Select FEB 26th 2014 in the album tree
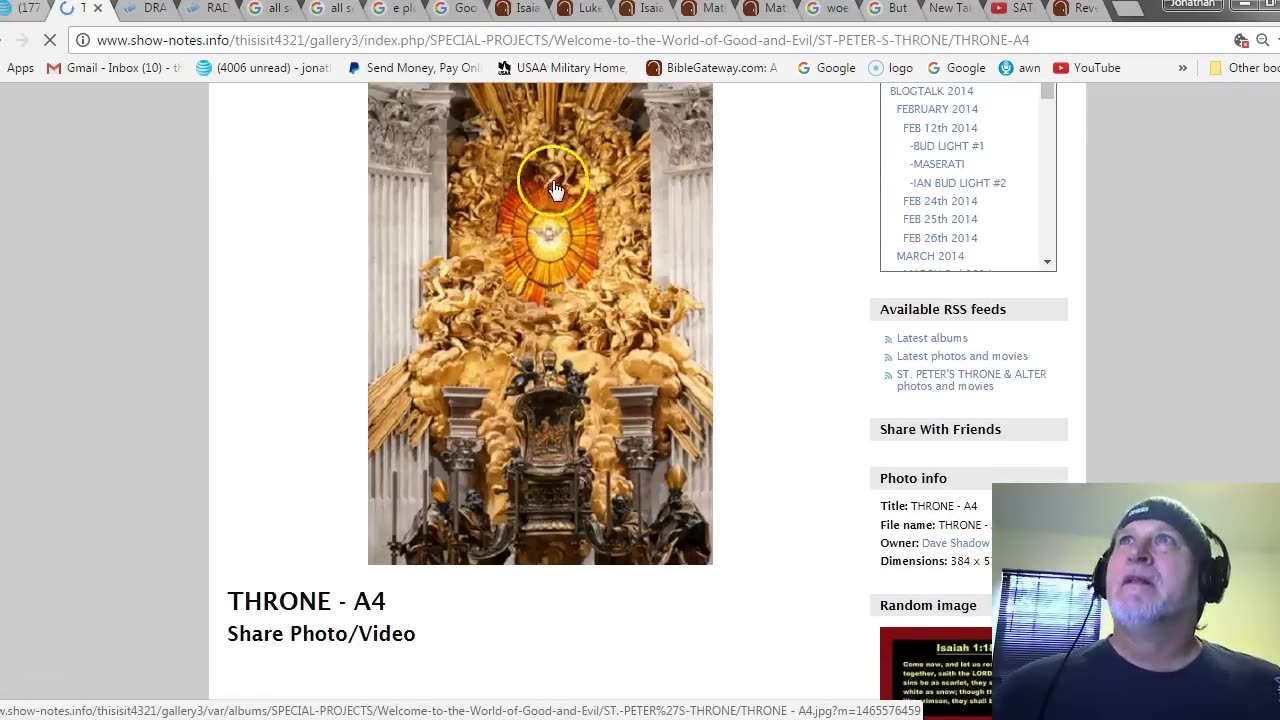The height and width of the screenshot is (720, 1280). pyautogui.click(x=940, y=238)
